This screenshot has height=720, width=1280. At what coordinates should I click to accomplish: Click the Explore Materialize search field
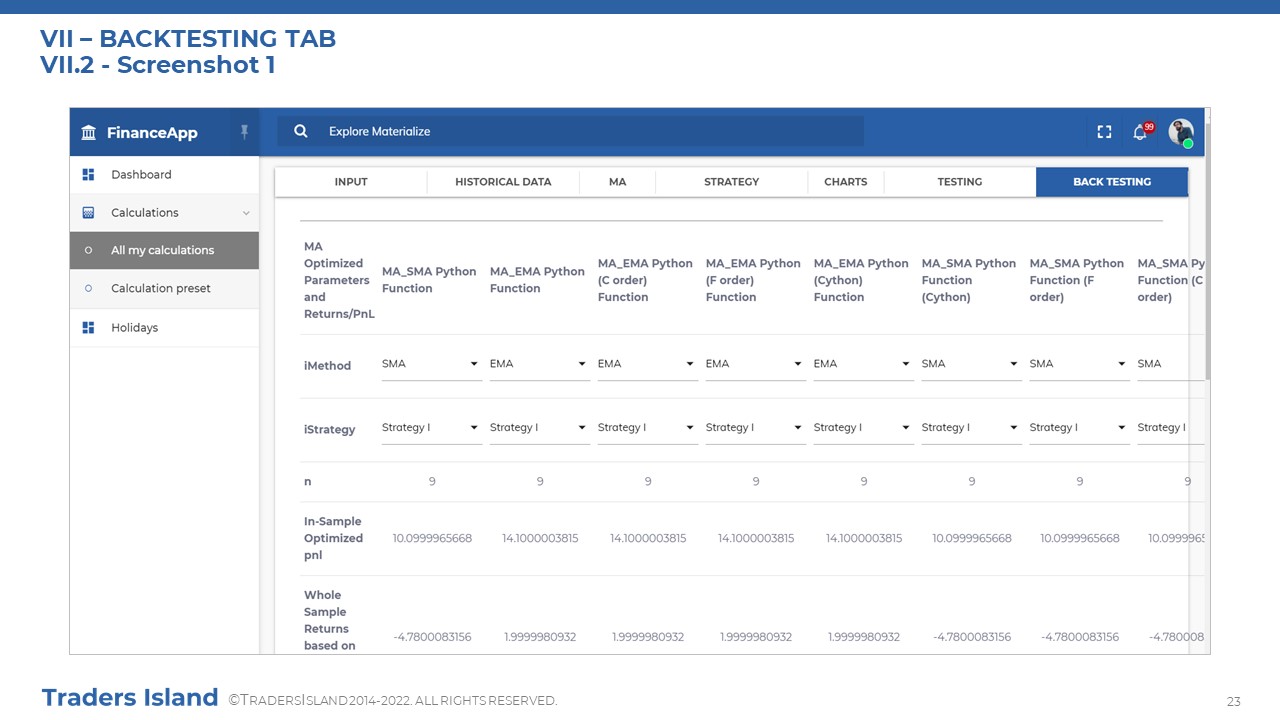(570, 131)
